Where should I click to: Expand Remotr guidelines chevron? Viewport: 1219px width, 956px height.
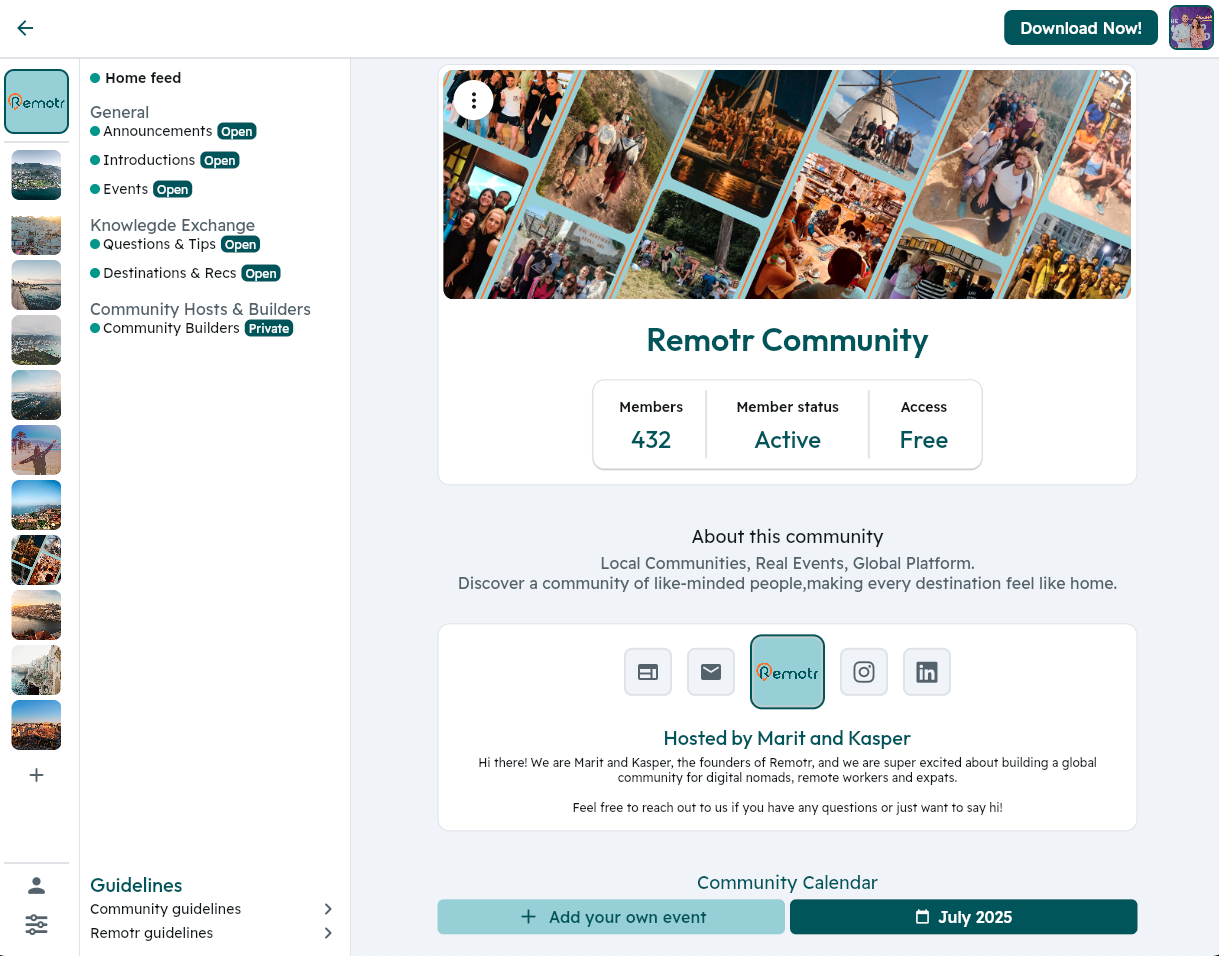[x=328, y=933]
